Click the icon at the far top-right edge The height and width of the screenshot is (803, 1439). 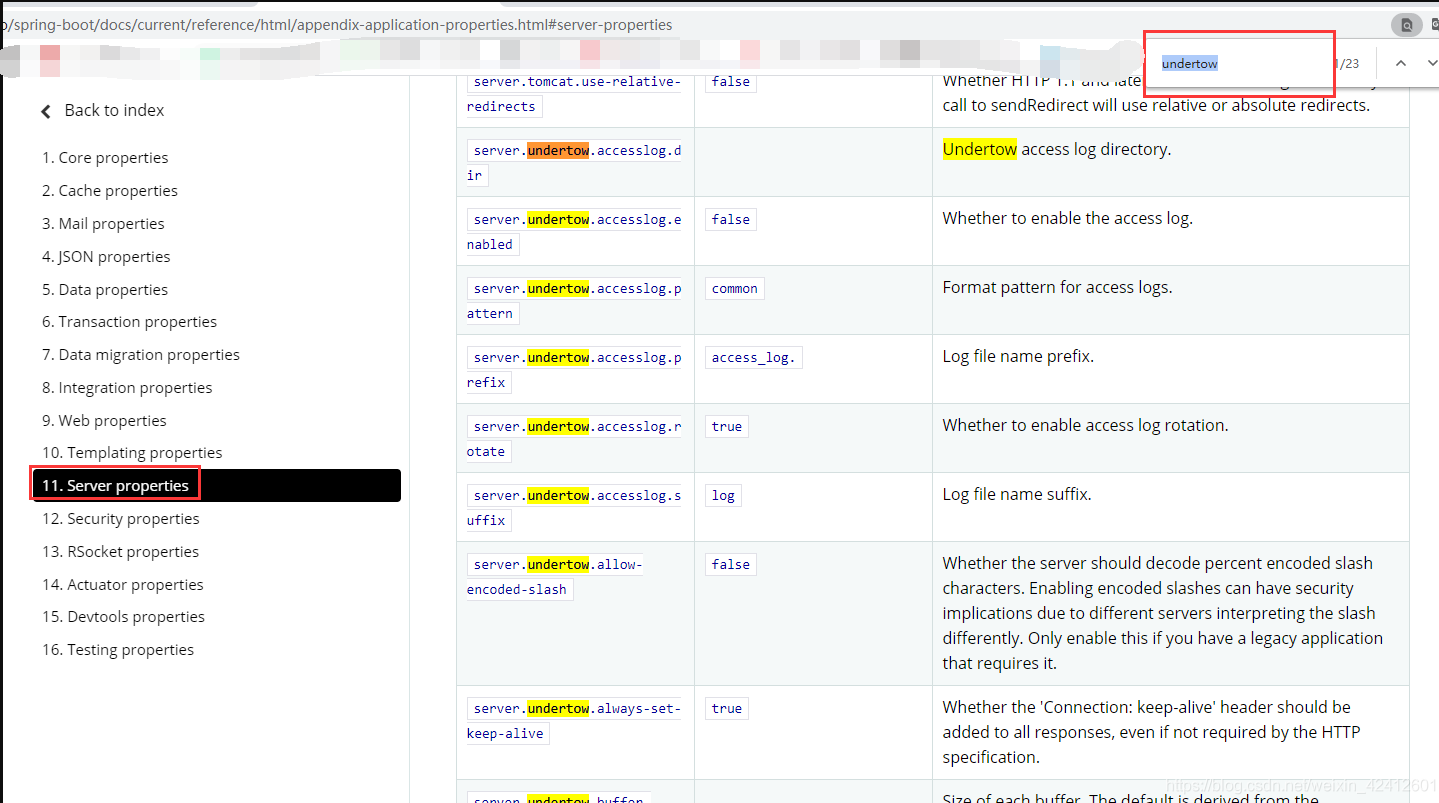click(x=1433, y=24)
